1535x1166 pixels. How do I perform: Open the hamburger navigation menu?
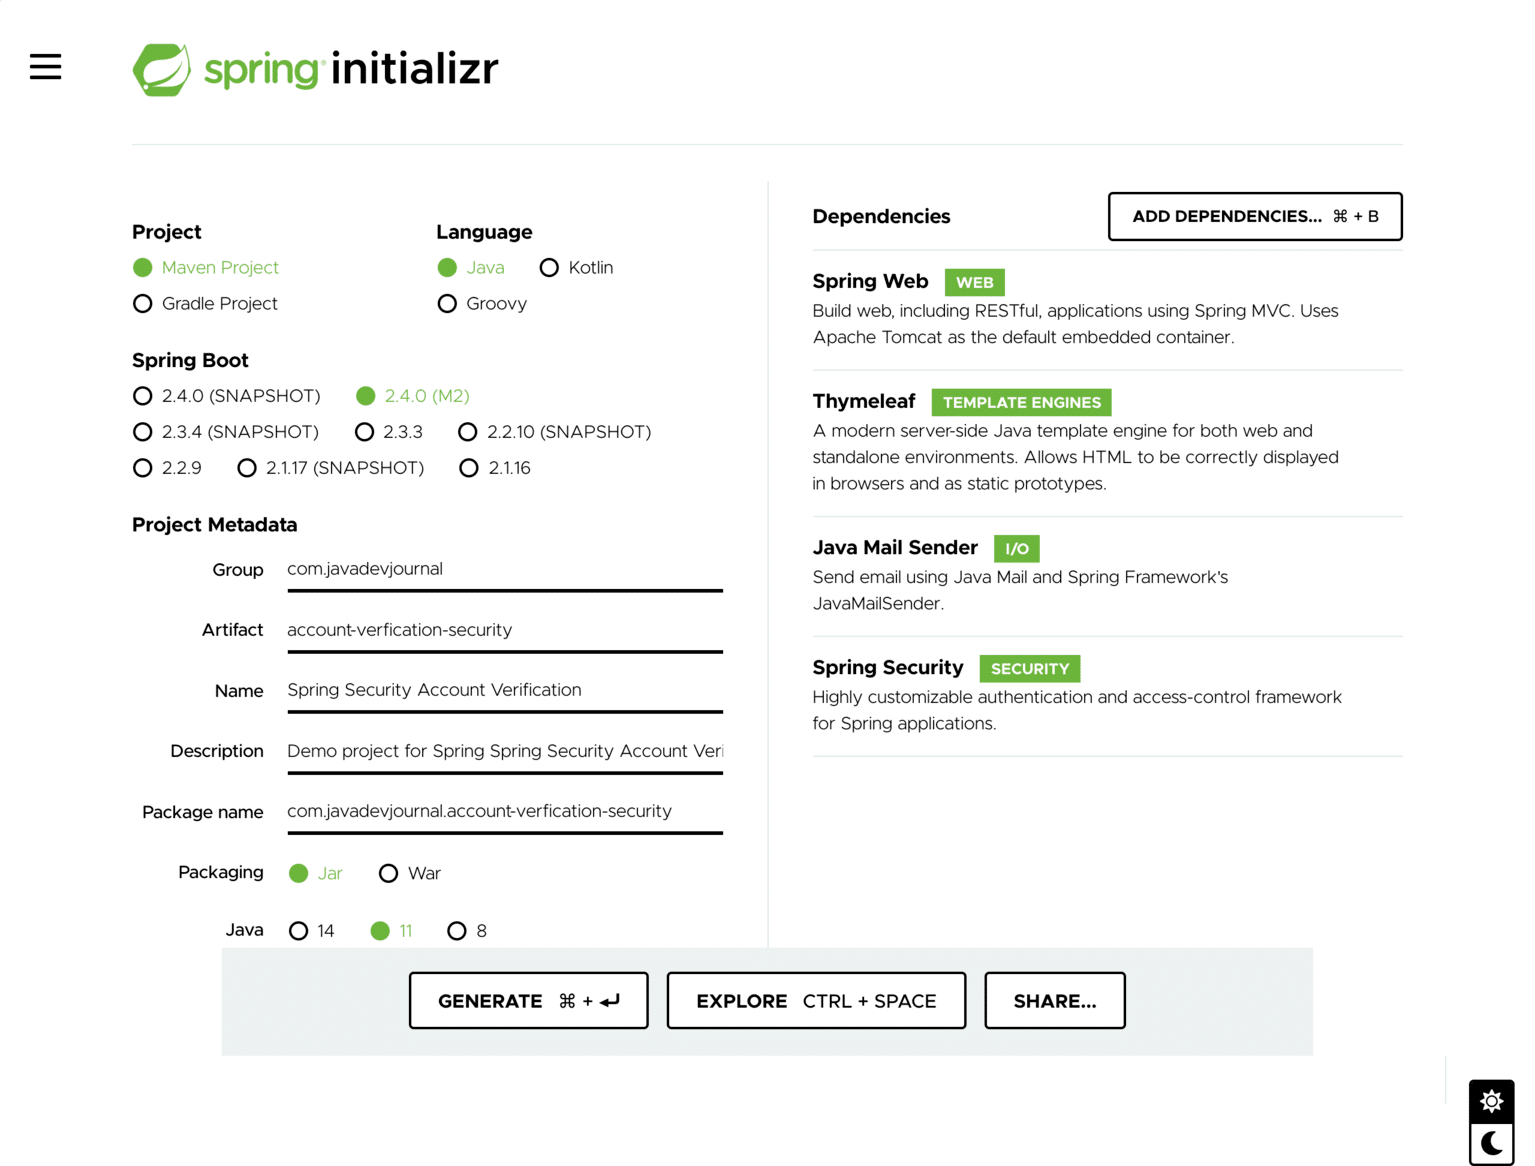click(x=45, y=66)
